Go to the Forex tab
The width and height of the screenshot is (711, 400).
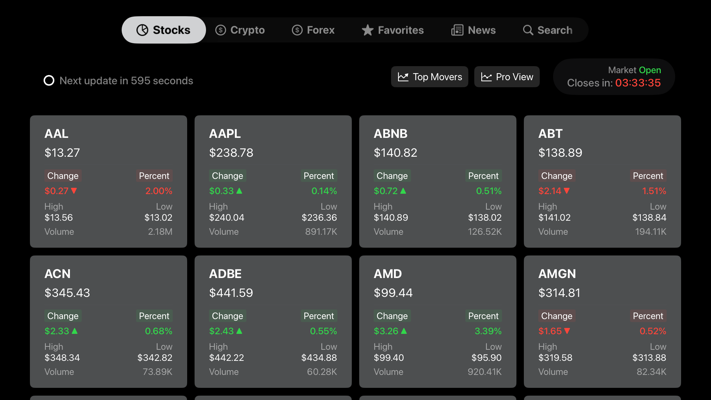tap(313, 30)
